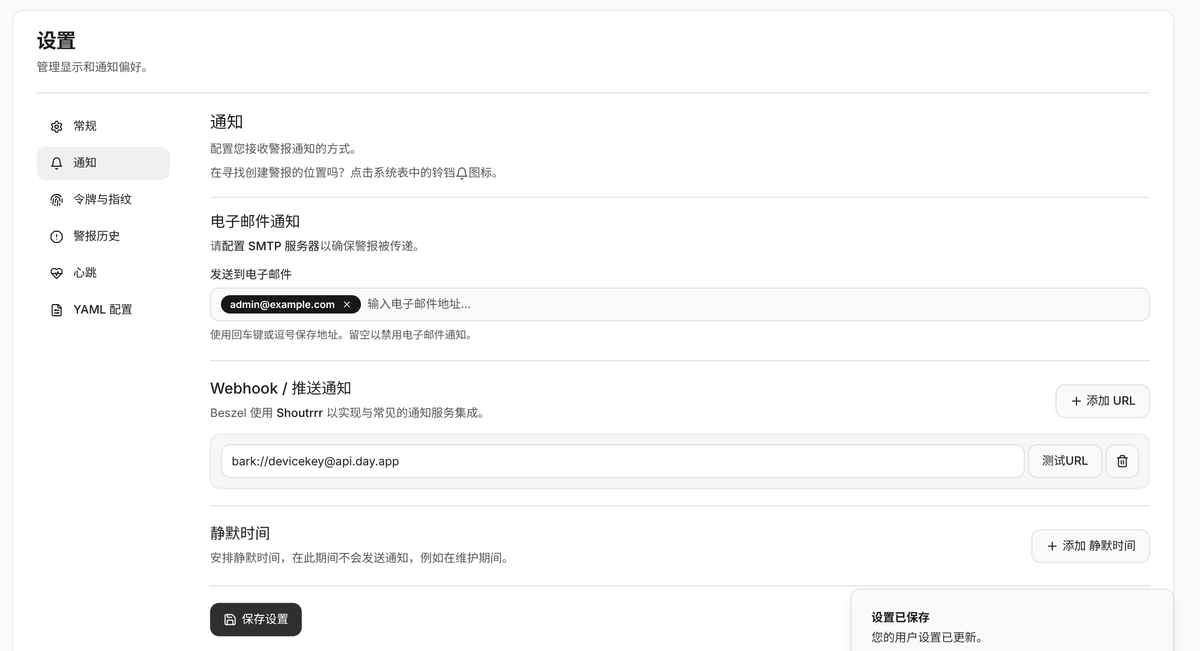Image resolution: width=1200 pixels, height=651 pixels.
Task: Click the 发送到电子邮件 label
Action: [251, 274]
